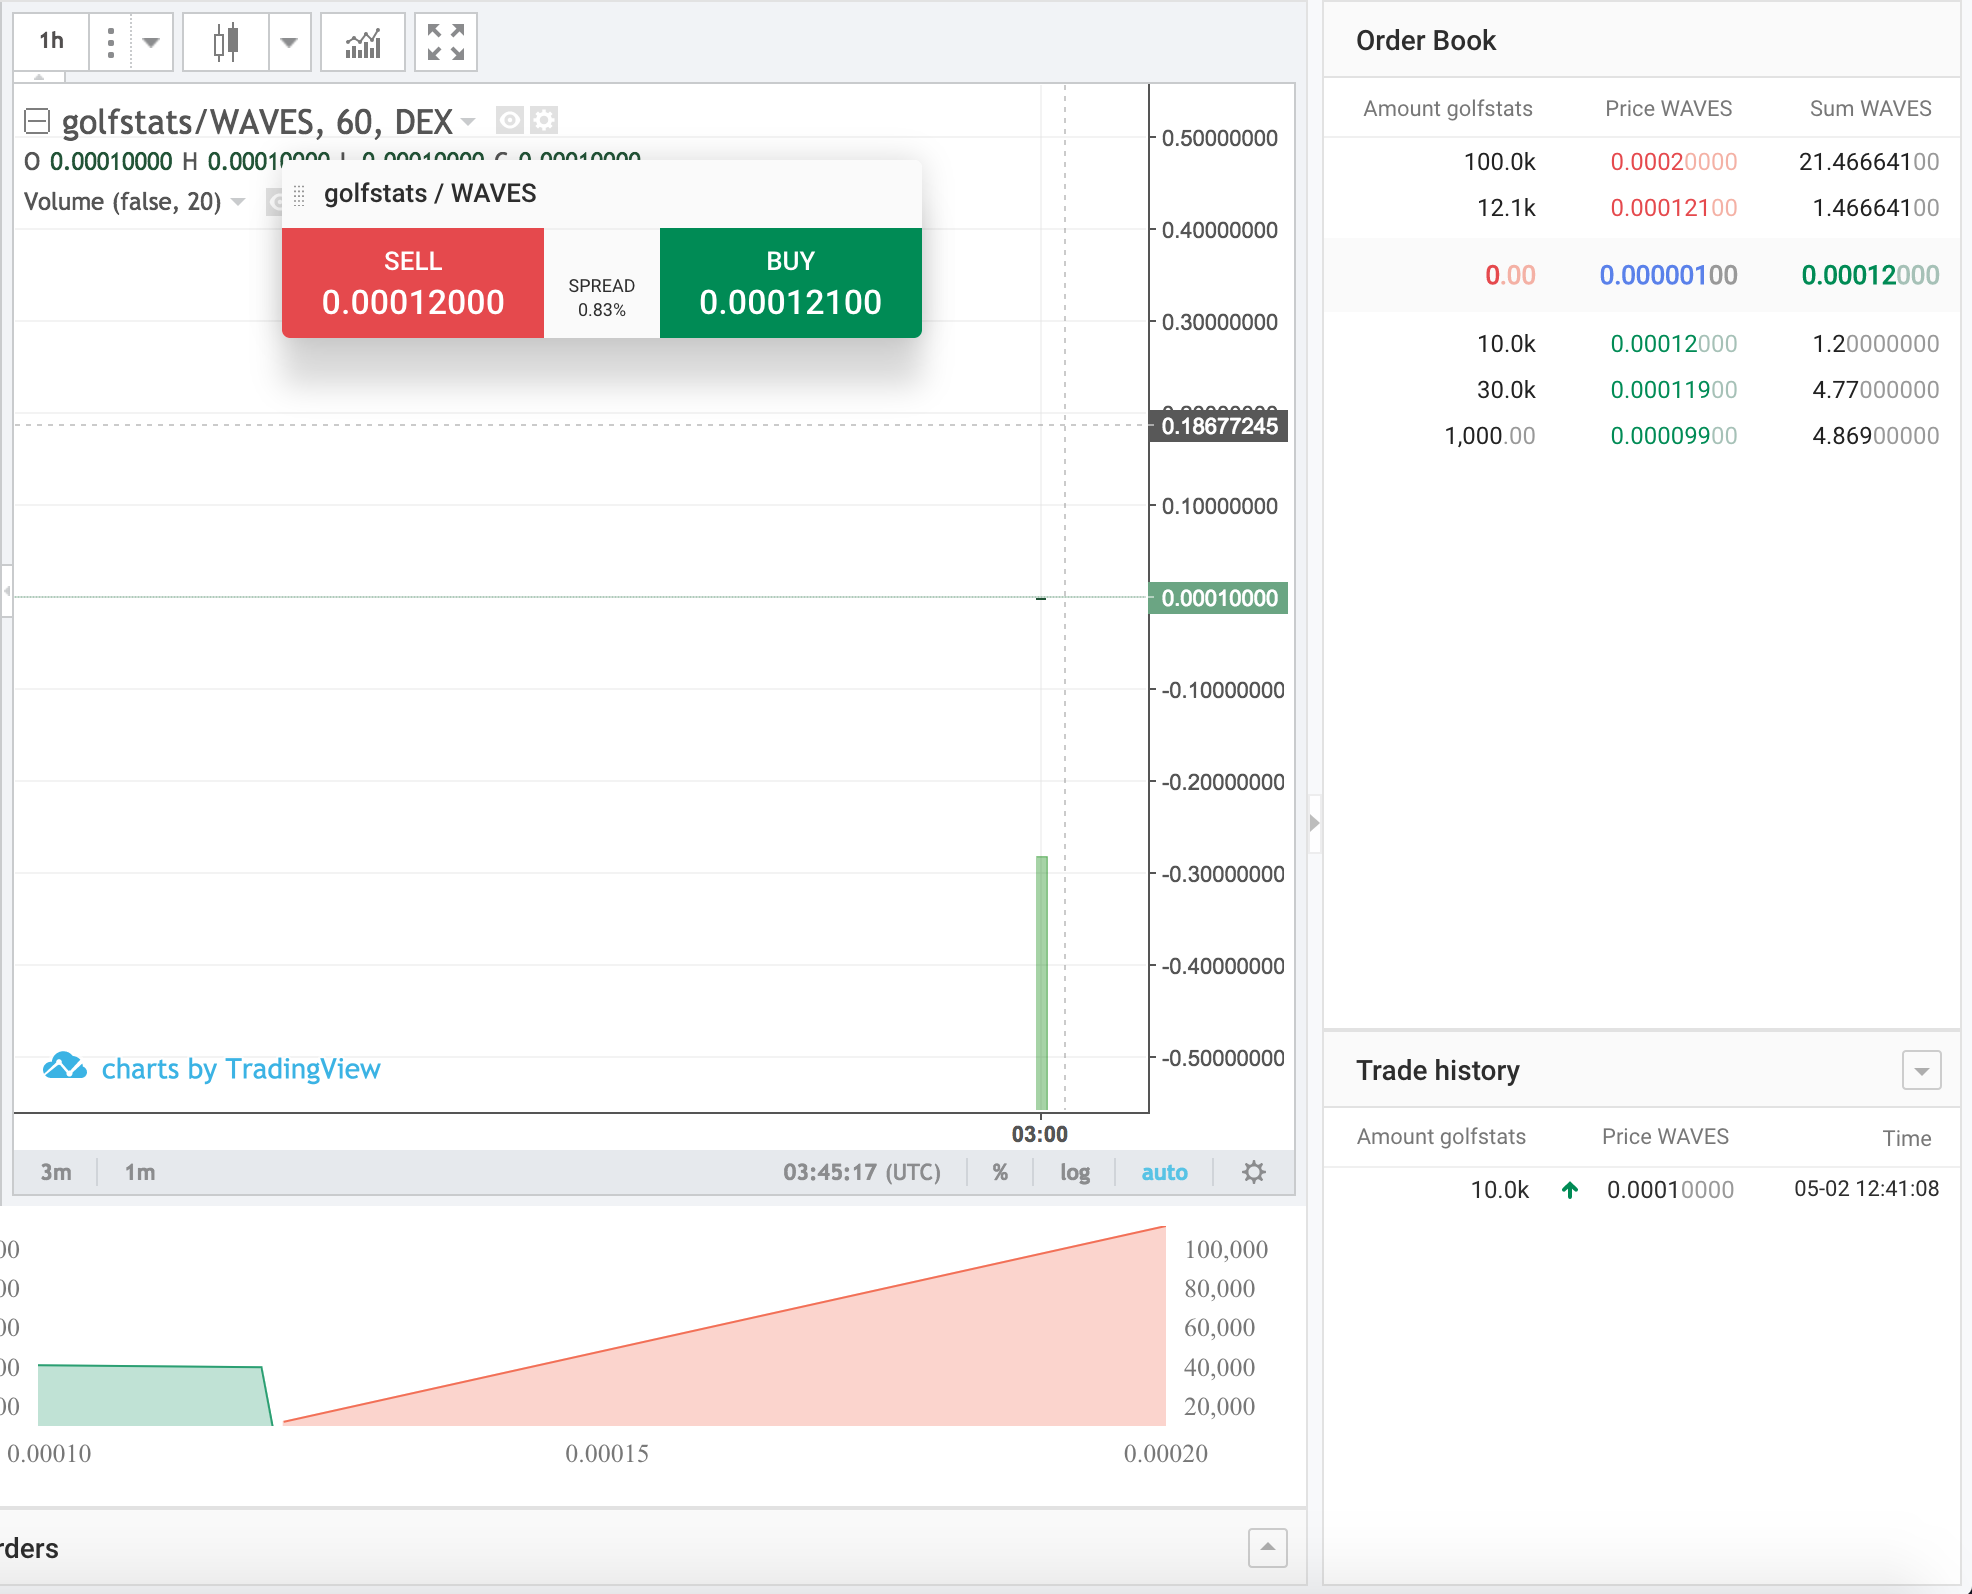Open the indicators chart icon
Image resolution: width=1972 pixels, height=1594 pixels.
click(363, 42)
